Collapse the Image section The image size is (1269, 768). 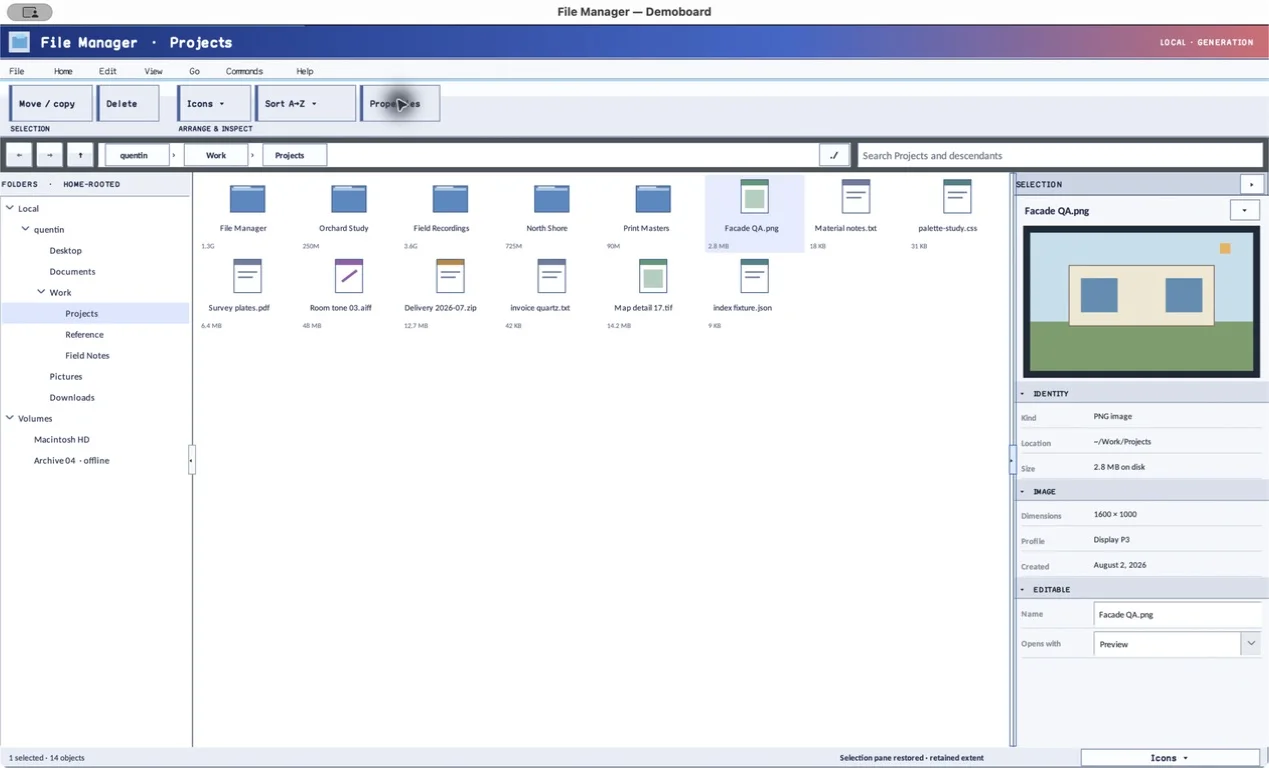pos(1023,491)
